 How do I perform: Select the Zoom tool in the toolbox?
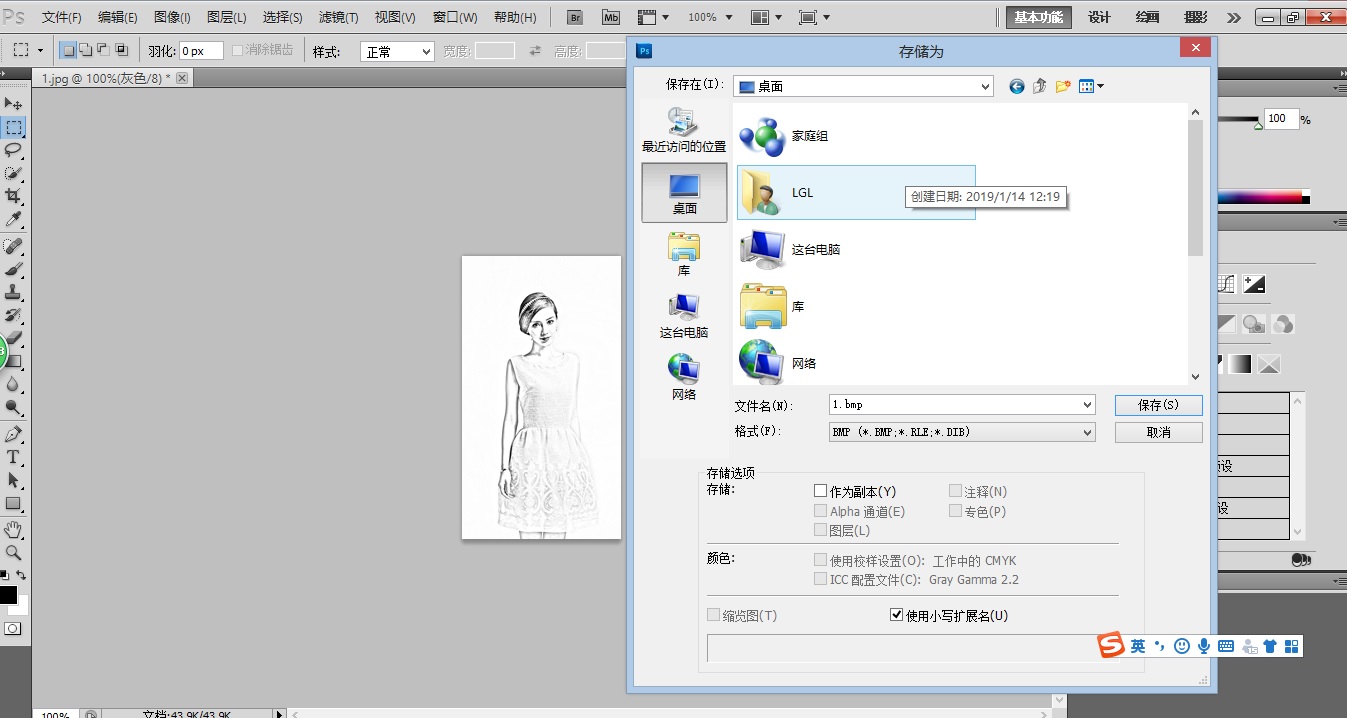point(14,552)
